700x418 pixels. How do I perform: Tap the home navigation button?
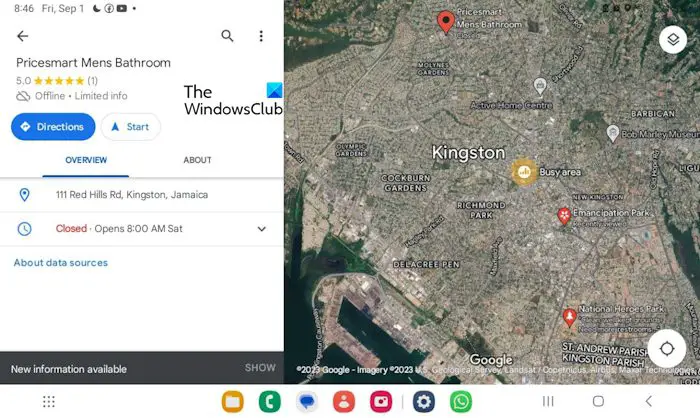pyautogui.click(x=598, y=401)
